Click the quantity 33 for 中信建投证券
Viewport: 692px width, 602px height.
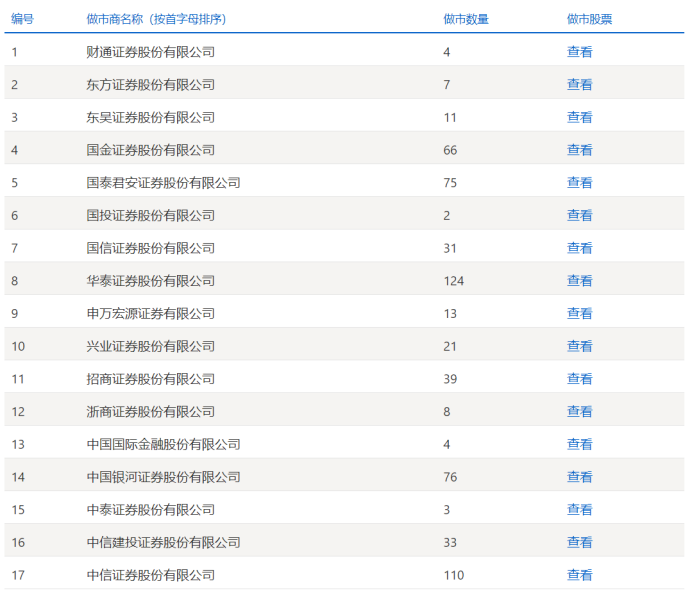tap(450, 542)
